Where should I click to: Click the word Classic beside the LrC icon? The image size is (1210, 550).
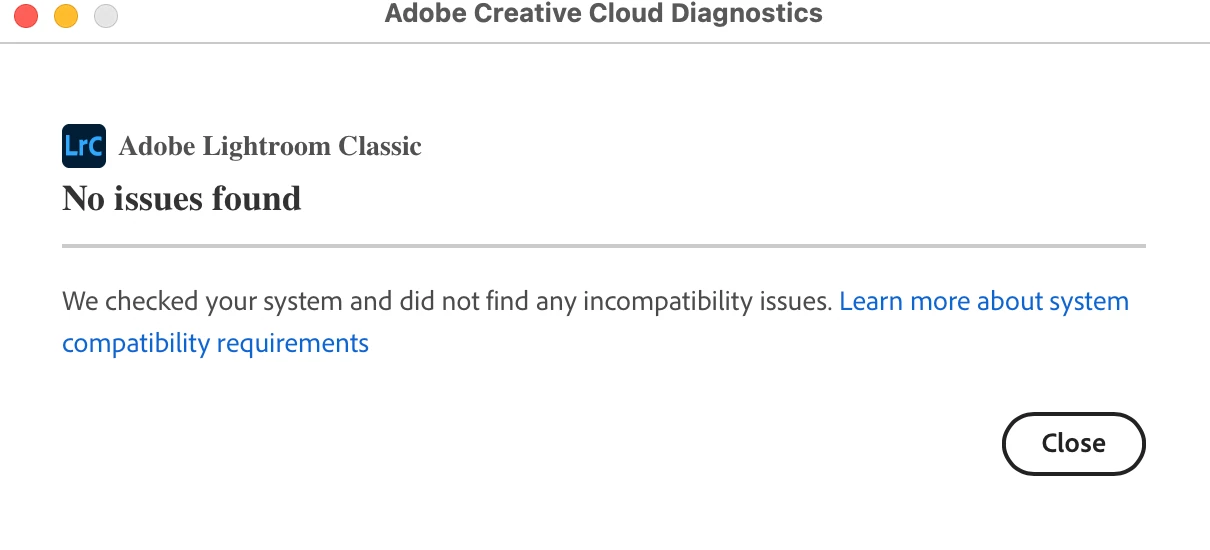(379, 146)
